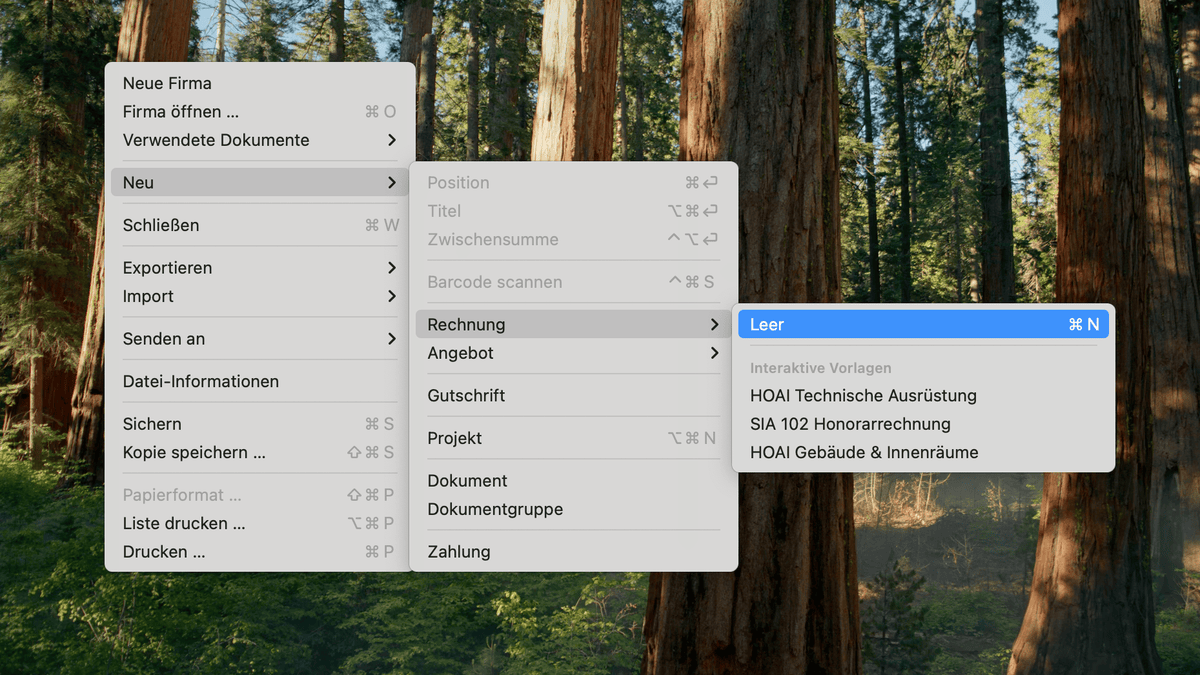The height and width of the screenshot is (675, 1200).
Task: Choose Dokumentgruppe entry
Action: click(573, 509)
